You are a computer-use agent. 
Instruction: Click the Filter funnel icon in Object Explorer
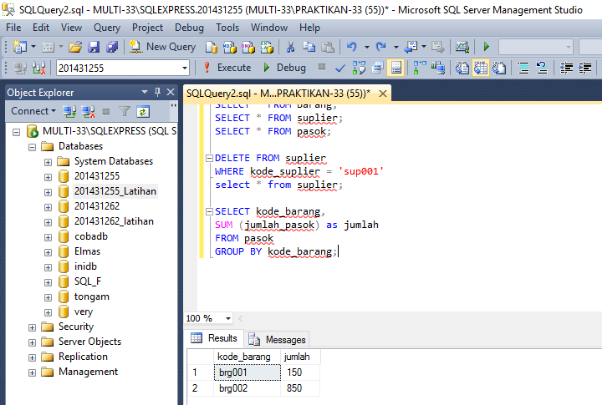point(124,112)
